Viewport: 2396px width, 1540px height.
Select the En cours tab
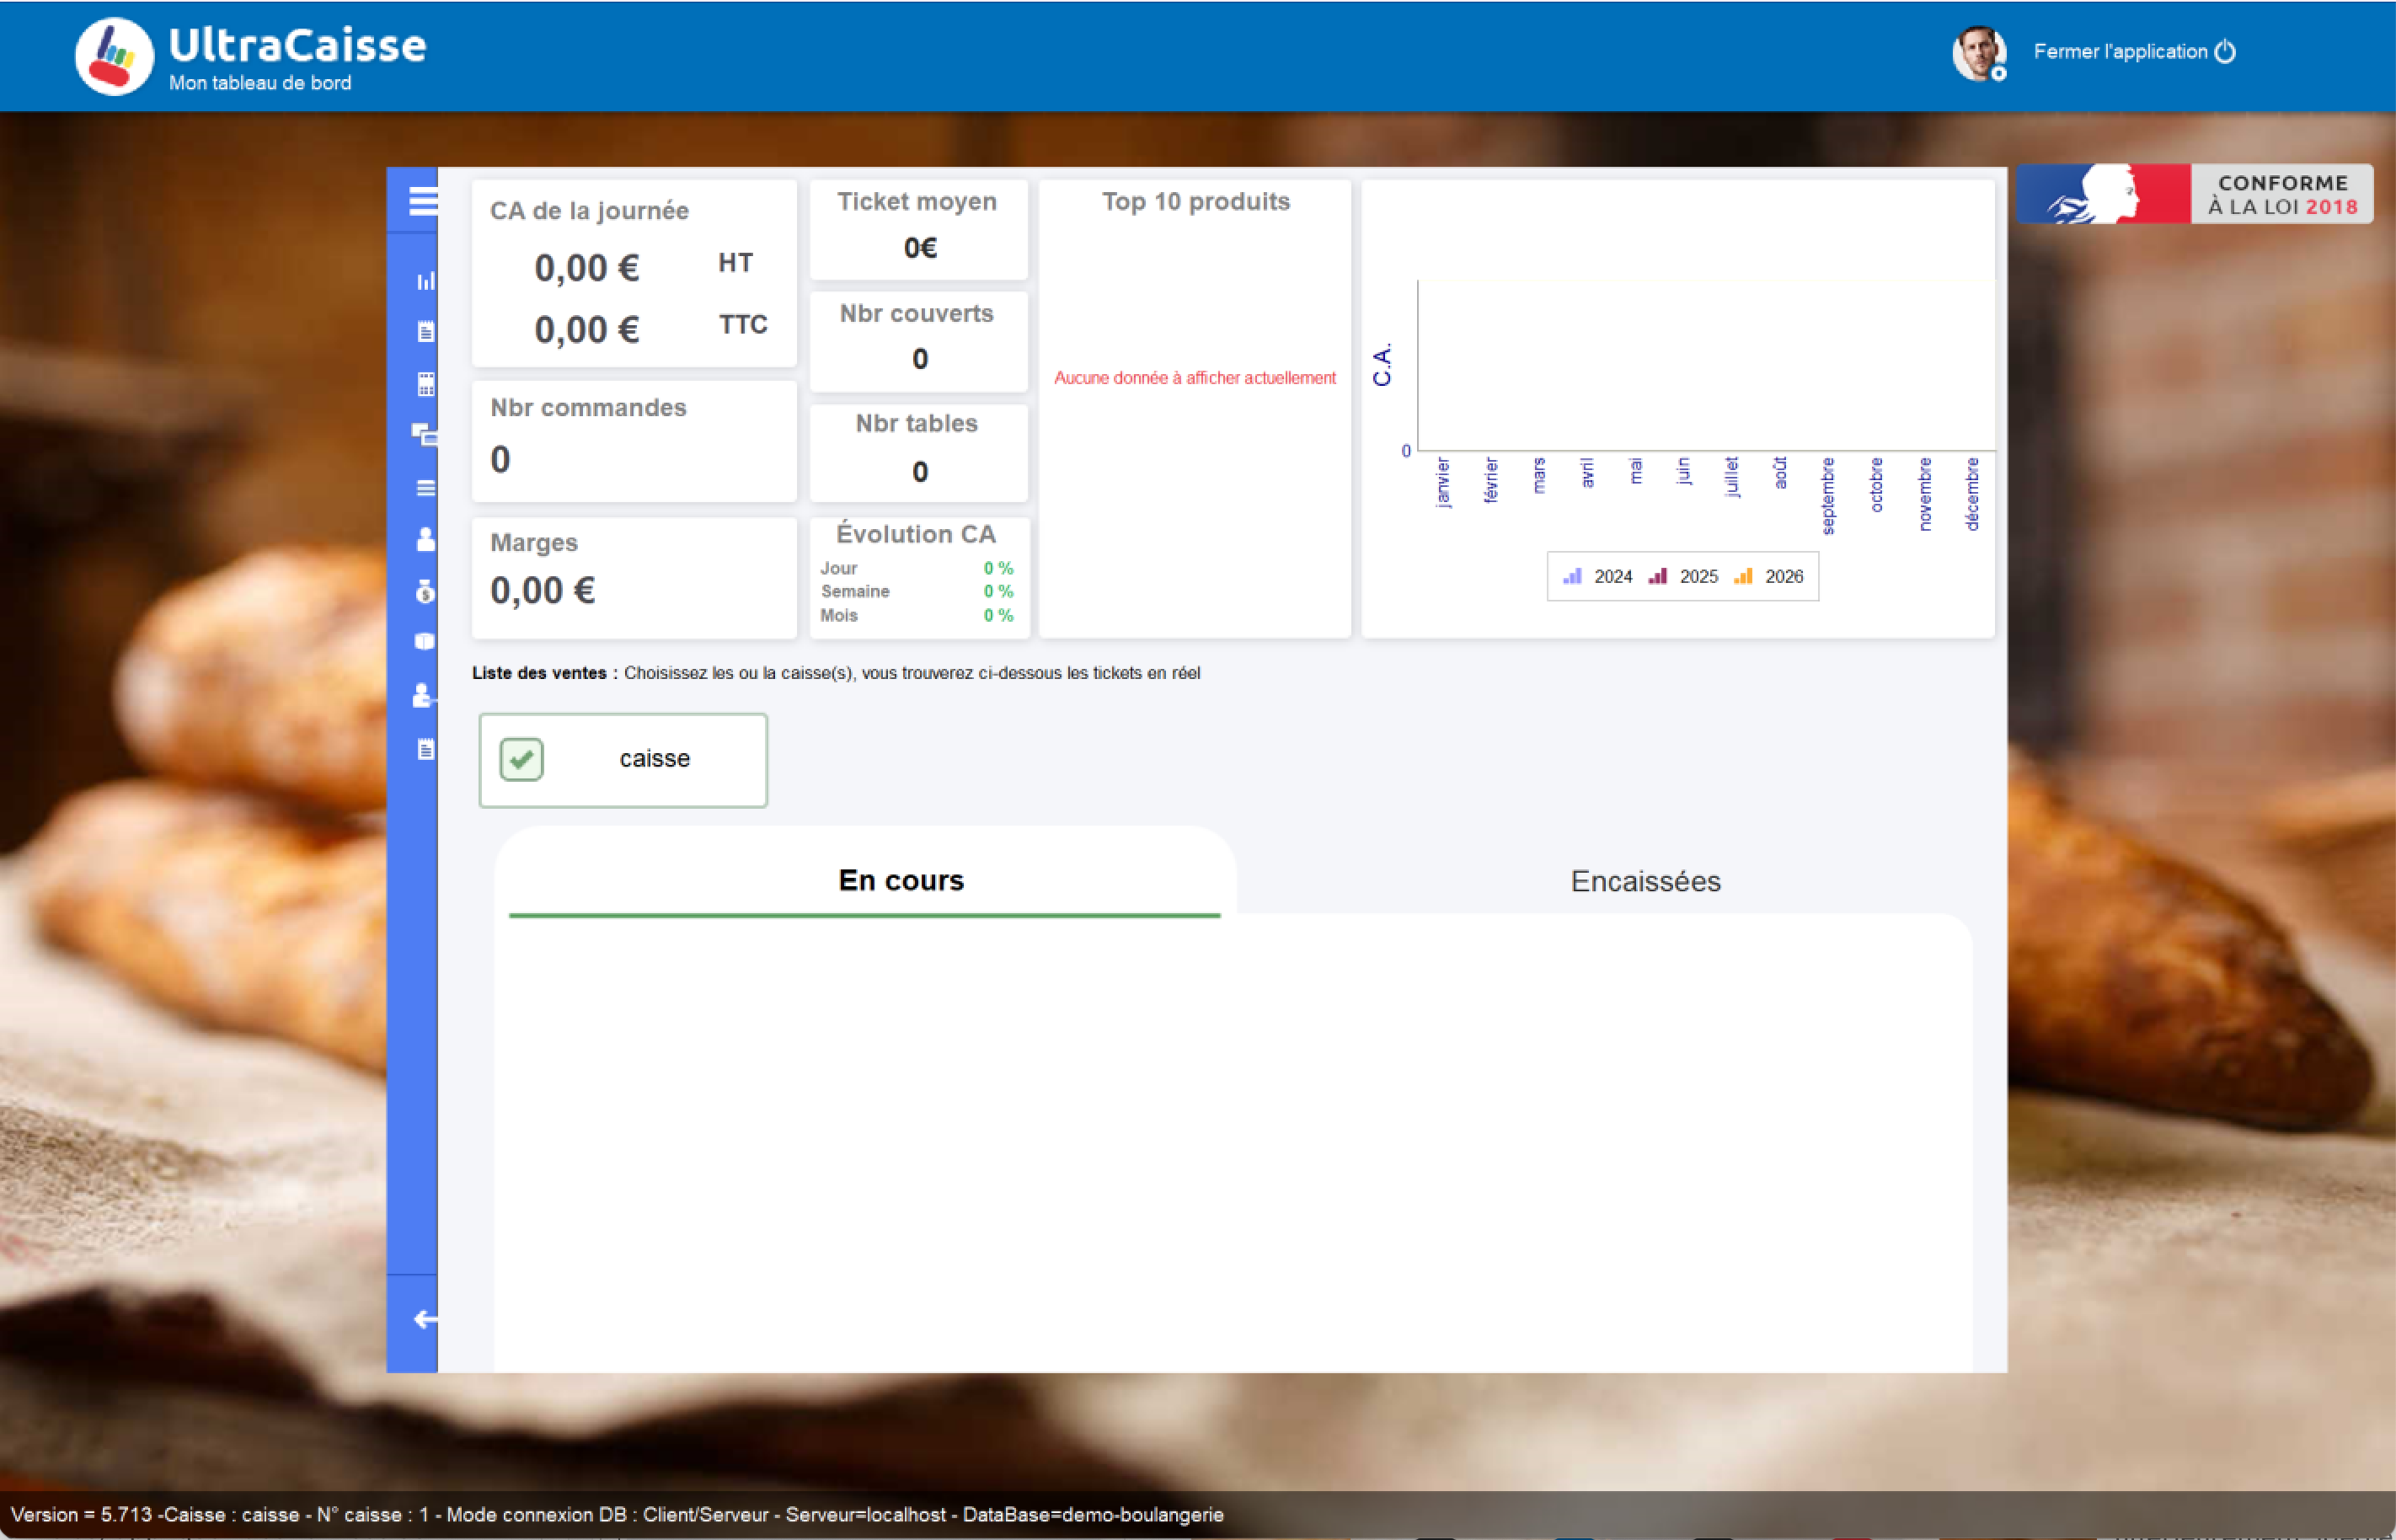pyautogui.click(x=900, y=880)
